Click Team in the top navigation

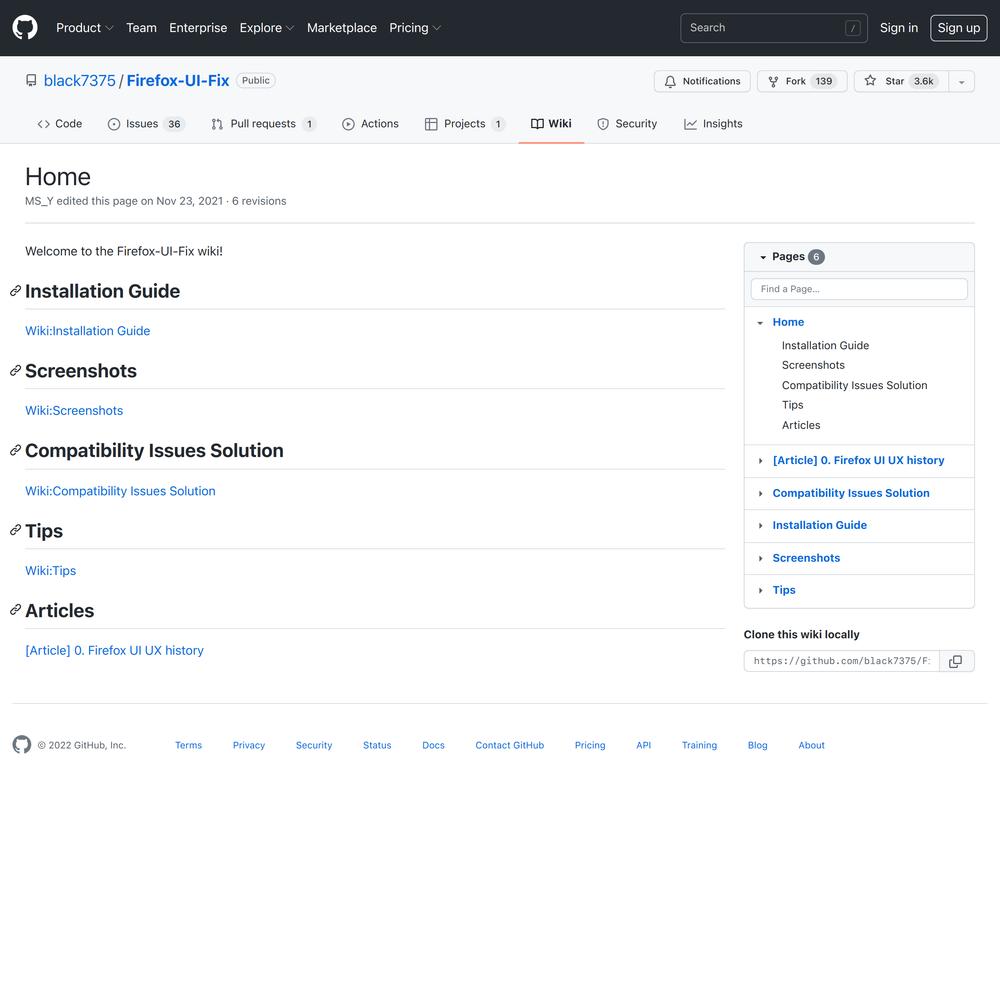click(141, 28)
